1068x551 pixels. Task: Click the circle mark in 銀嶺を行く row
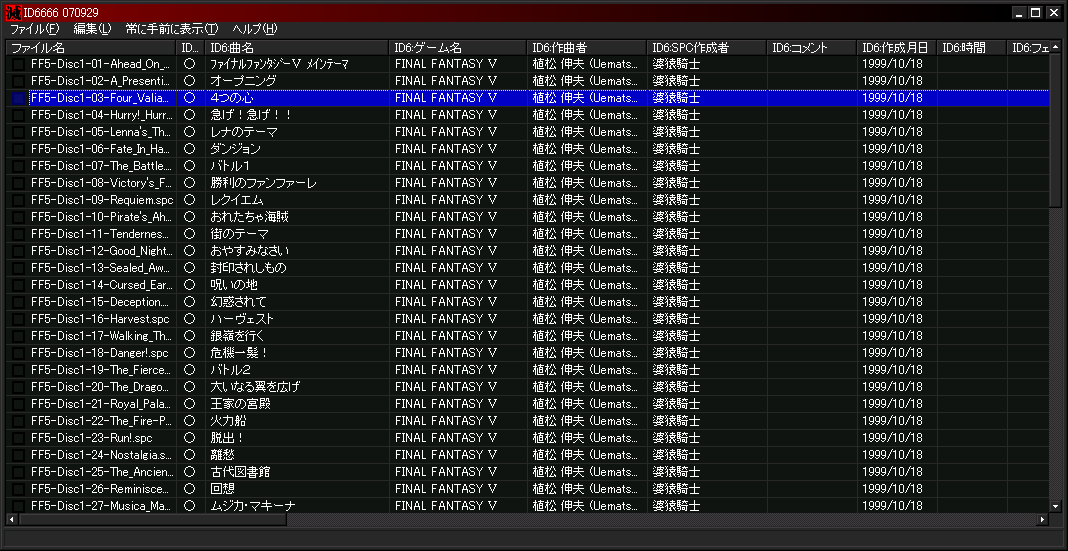[x=190, y=336]
